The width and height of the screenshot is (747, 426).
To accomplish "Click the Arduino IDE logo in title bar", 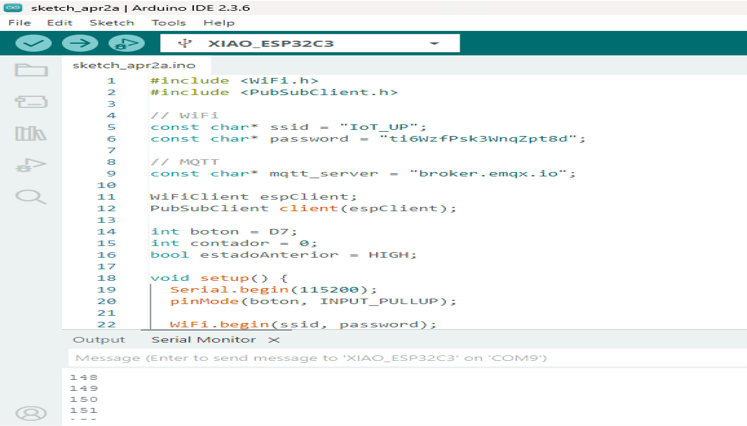I will 13,8.
